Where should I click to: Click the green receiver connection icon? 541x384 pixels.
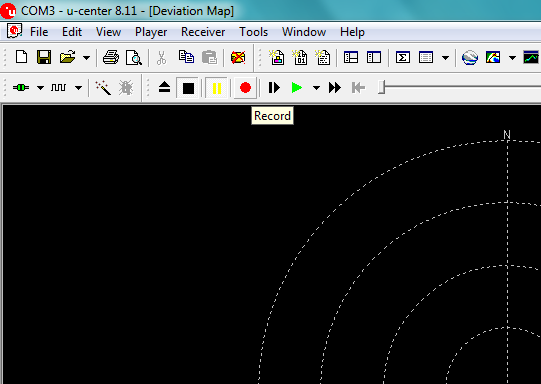(21, 88)
